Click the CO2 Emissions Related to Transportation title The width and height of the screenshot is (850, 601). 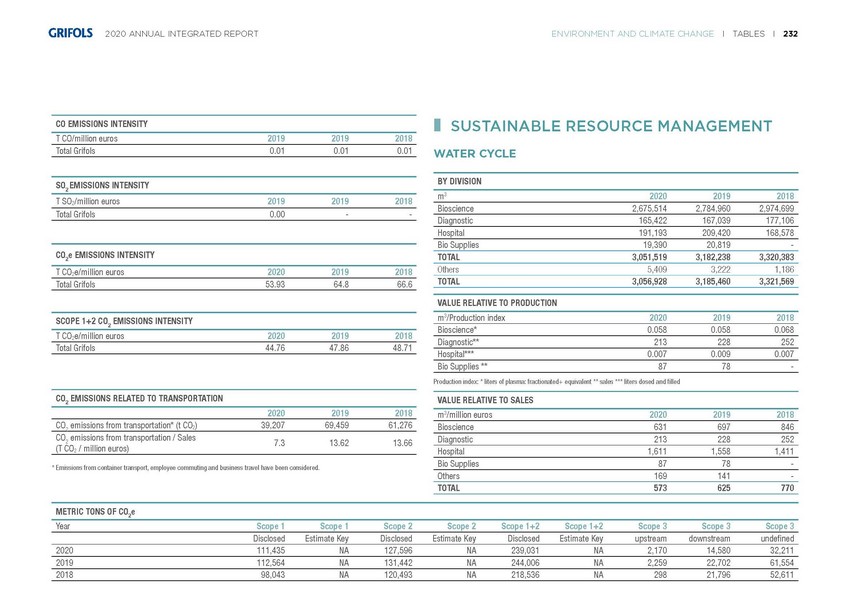coord(139,399)
